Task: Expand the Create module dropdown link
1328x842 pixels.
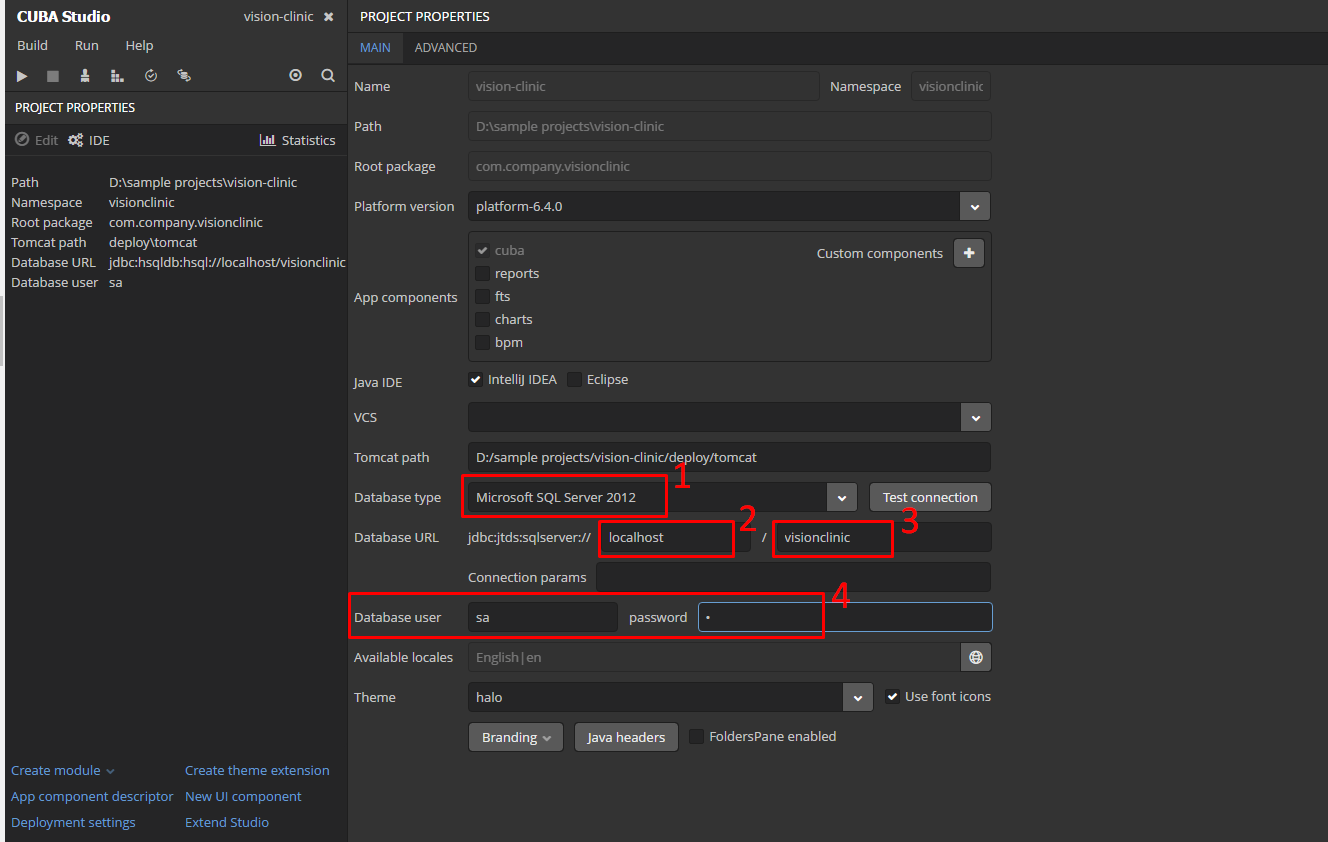Action: (63, 770)
